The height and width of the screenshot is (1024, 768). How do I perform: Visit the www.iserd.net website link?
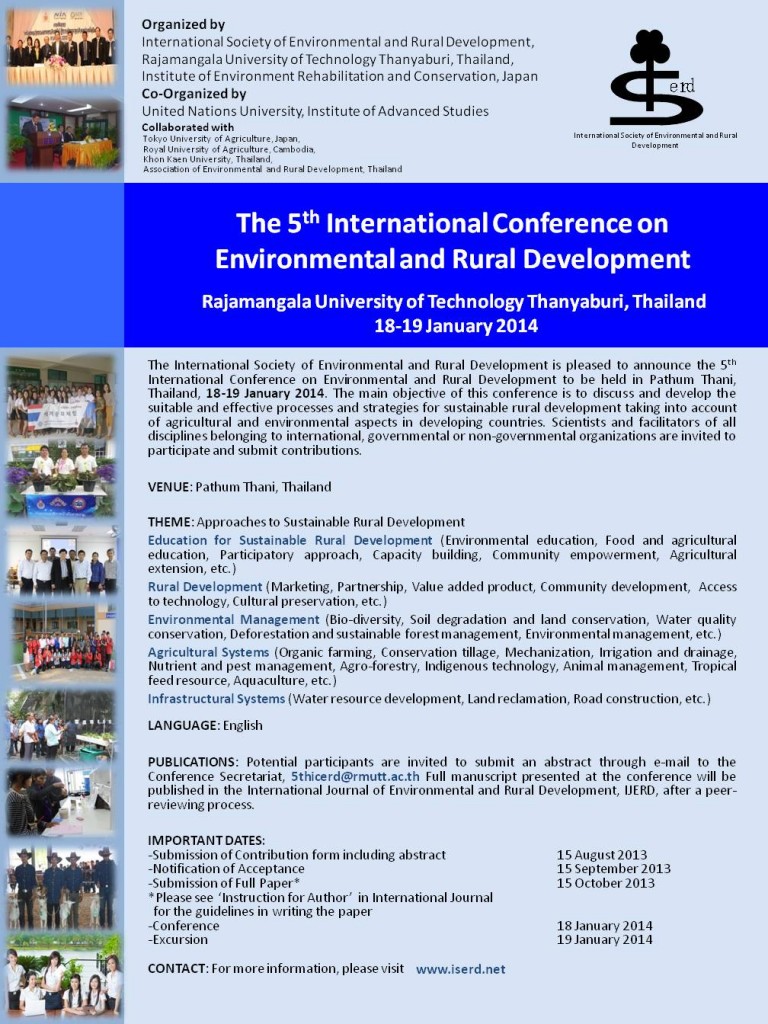460,969
